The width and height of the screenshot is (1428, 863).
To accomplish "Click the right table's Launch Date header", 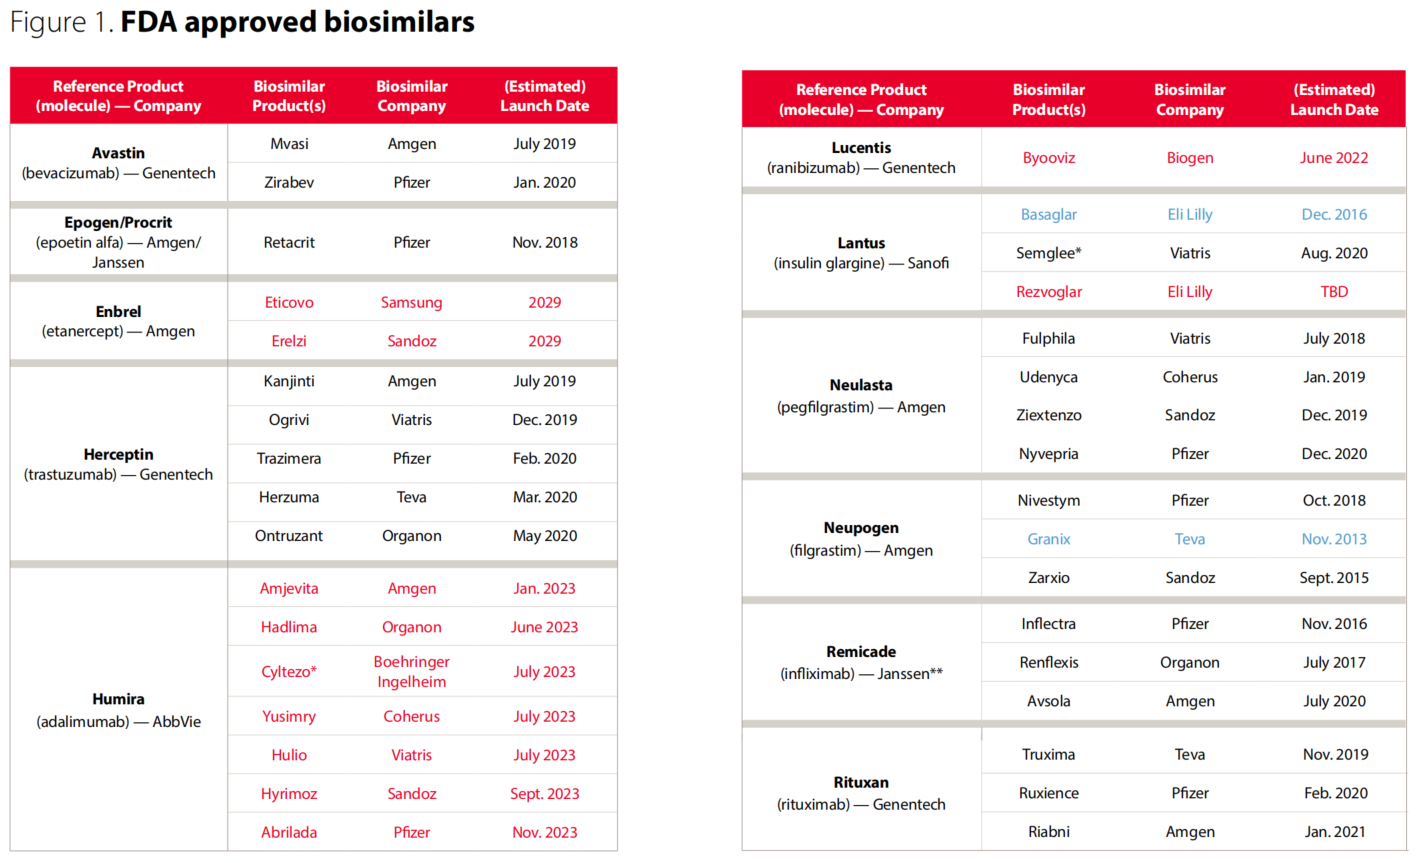I will coord(1334,100).
